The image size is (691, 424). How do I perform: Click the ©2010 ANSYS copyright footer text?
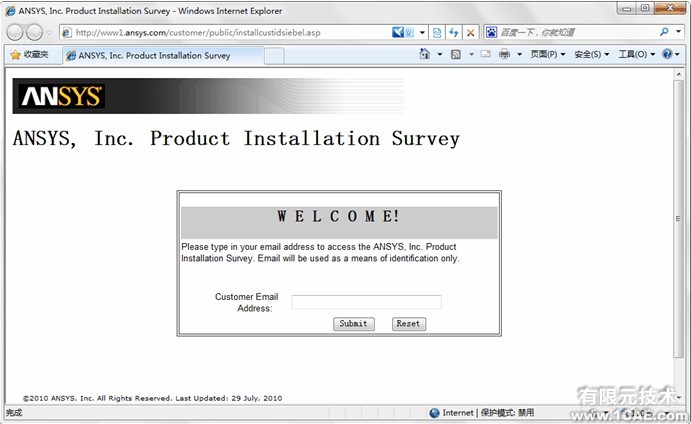[x=152, y=398]
